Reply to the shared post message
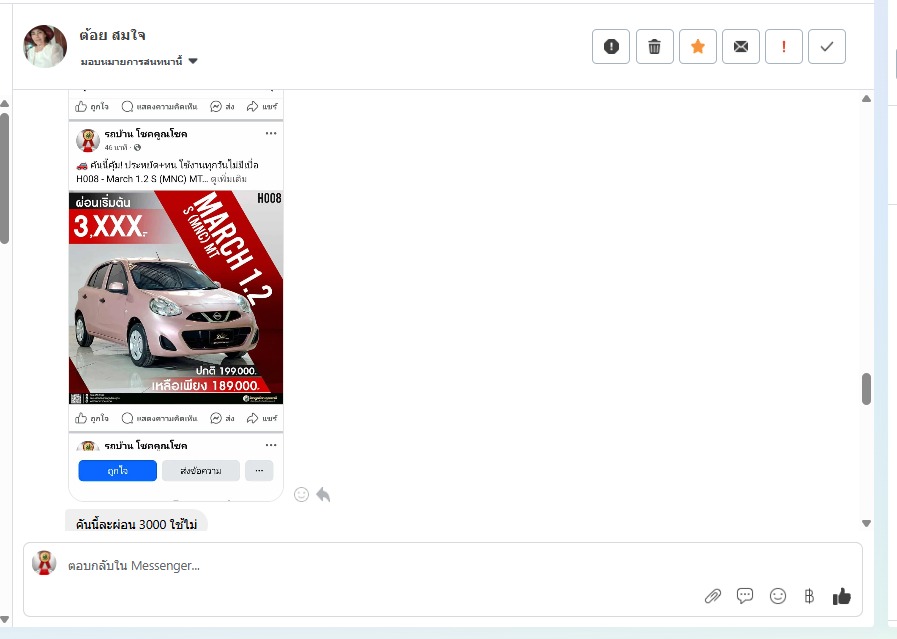 pyautogui.click(x=323, y=494)
